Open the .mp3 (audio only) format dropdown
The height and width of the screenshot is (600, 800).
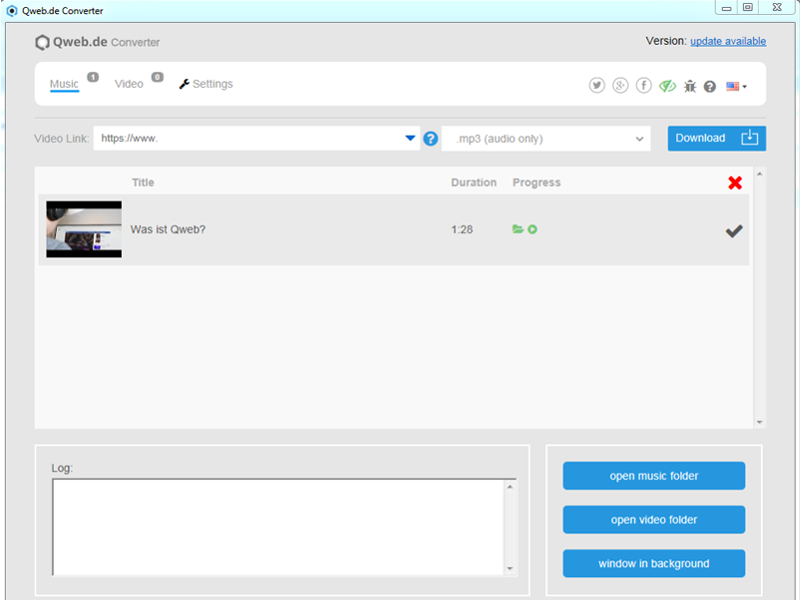click(x=546, y=139)
